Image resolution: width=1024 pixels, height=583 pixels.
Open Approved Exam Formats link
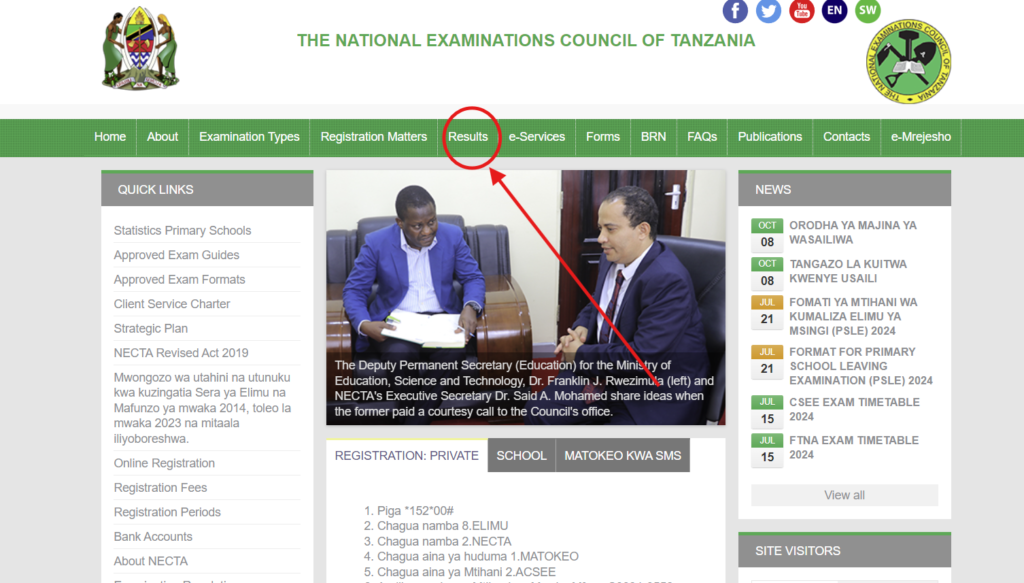pos(180,279)
